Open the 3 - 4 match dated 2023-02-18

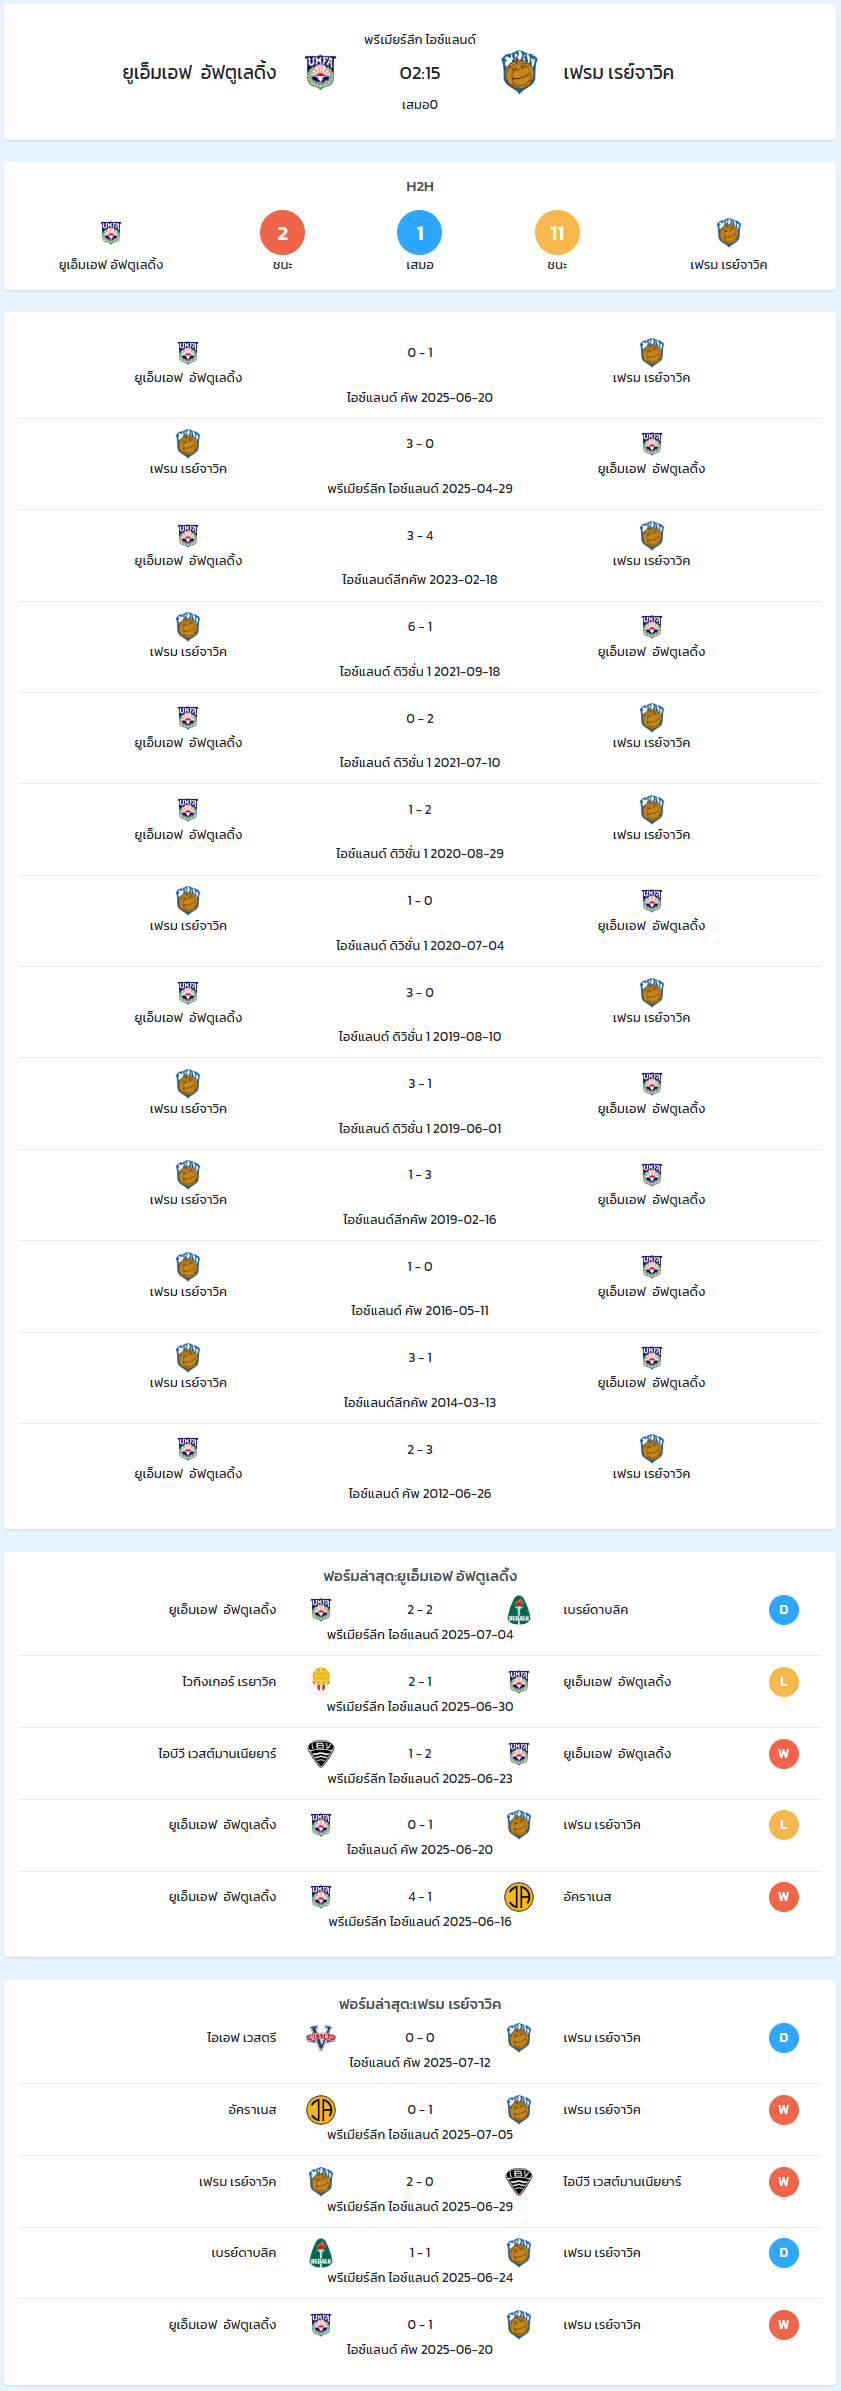[420, 556]
